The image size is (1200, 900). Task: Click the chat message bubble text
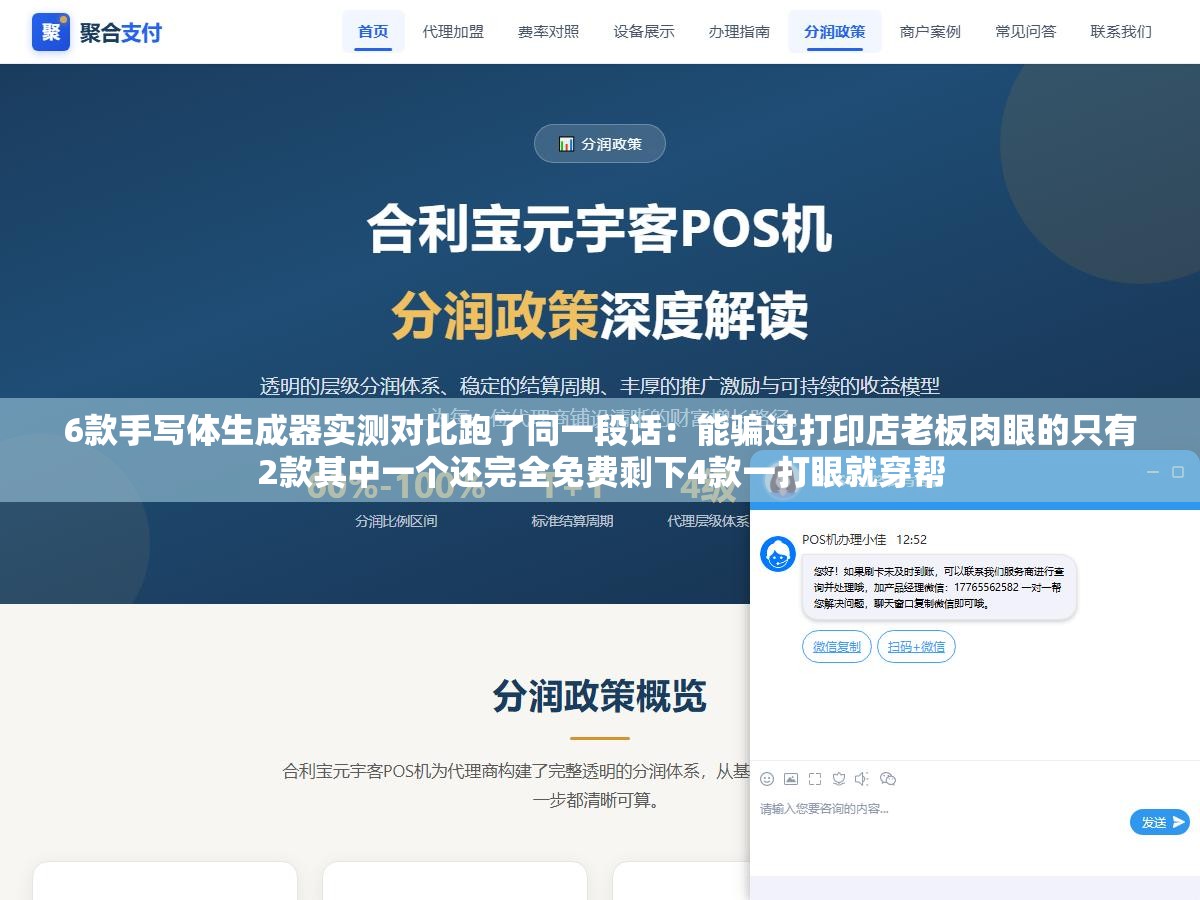939,587
